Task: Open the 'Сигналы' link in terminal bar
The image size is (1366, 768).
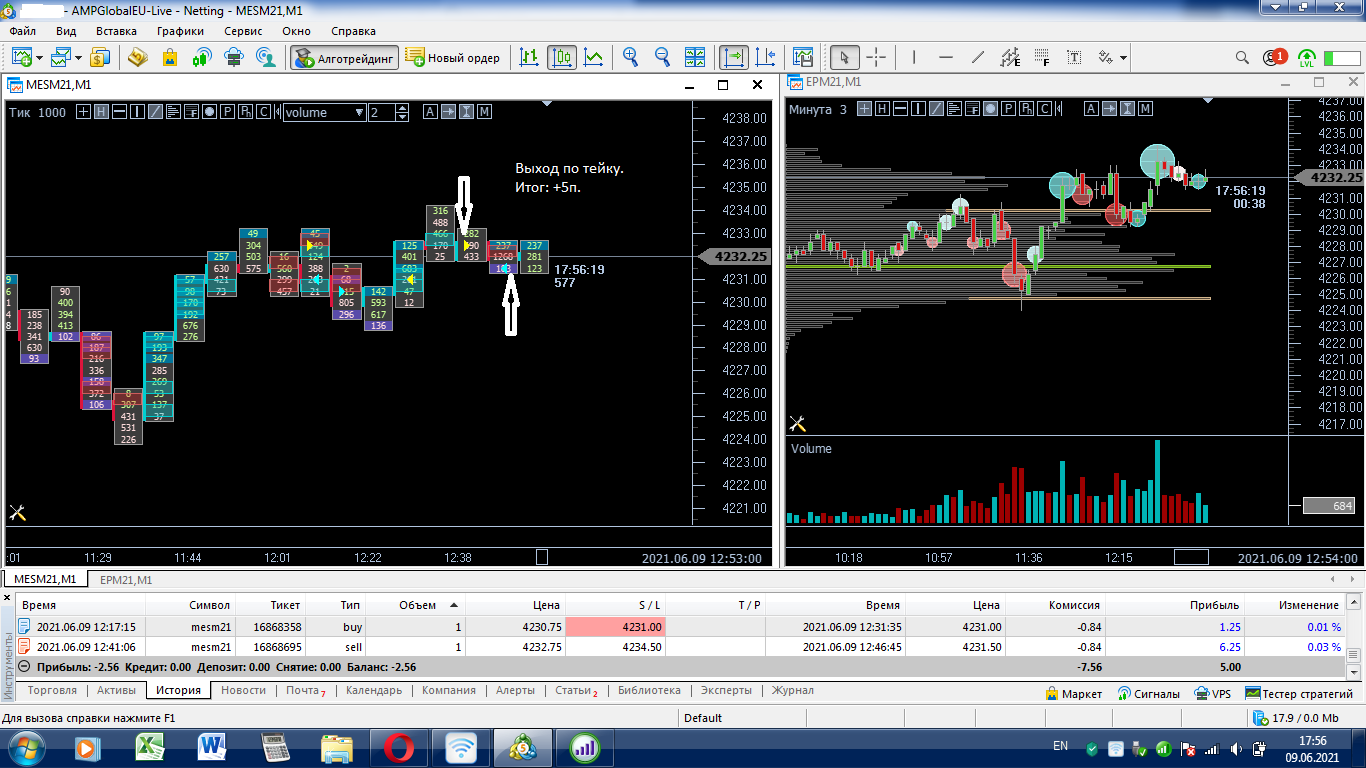Action: pos(1149,693)
